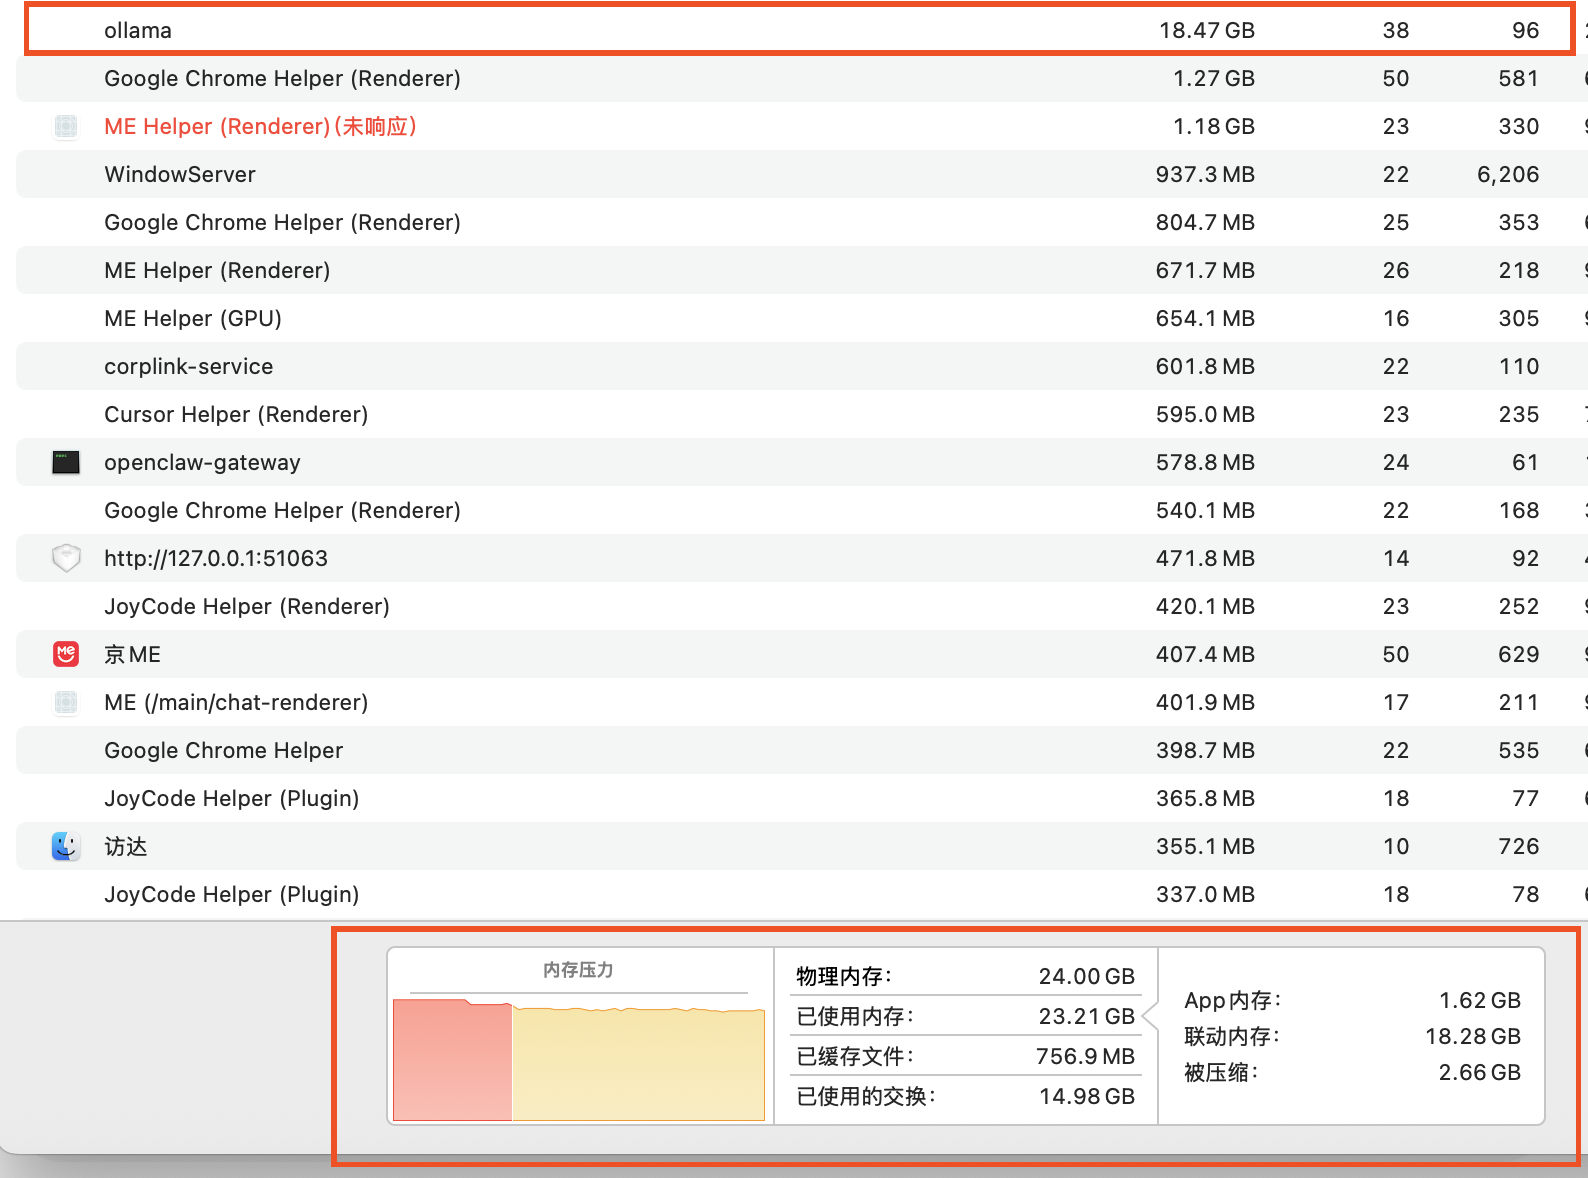Screen dimensions: 1588x1178
Task: Select the ME Helper (GPU) process name
Action: tap(193, 318)
